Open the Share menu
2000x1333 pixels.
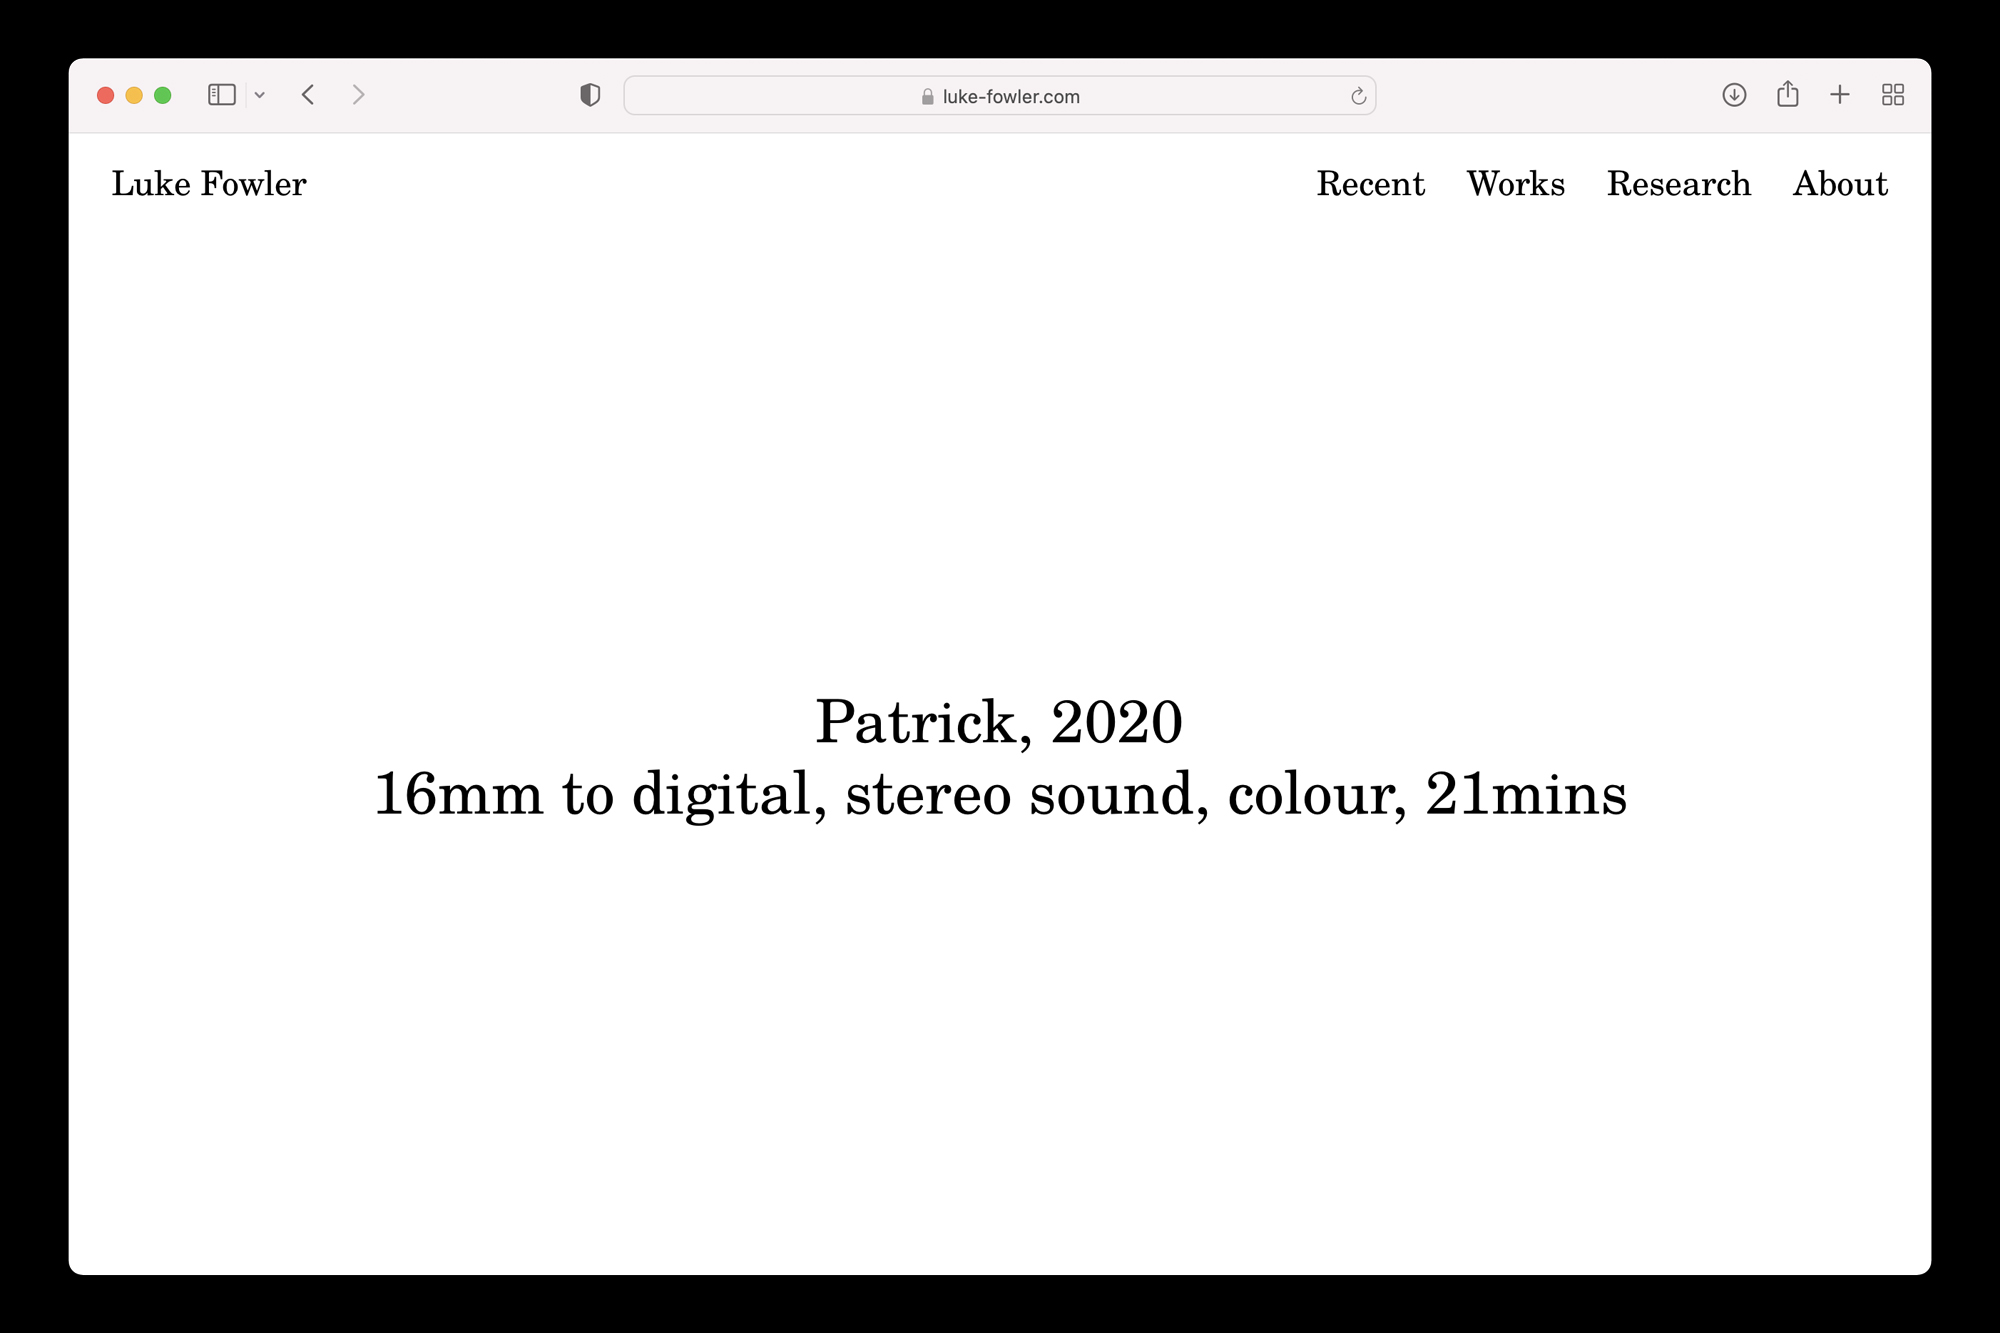click(x=1788, y=95)
